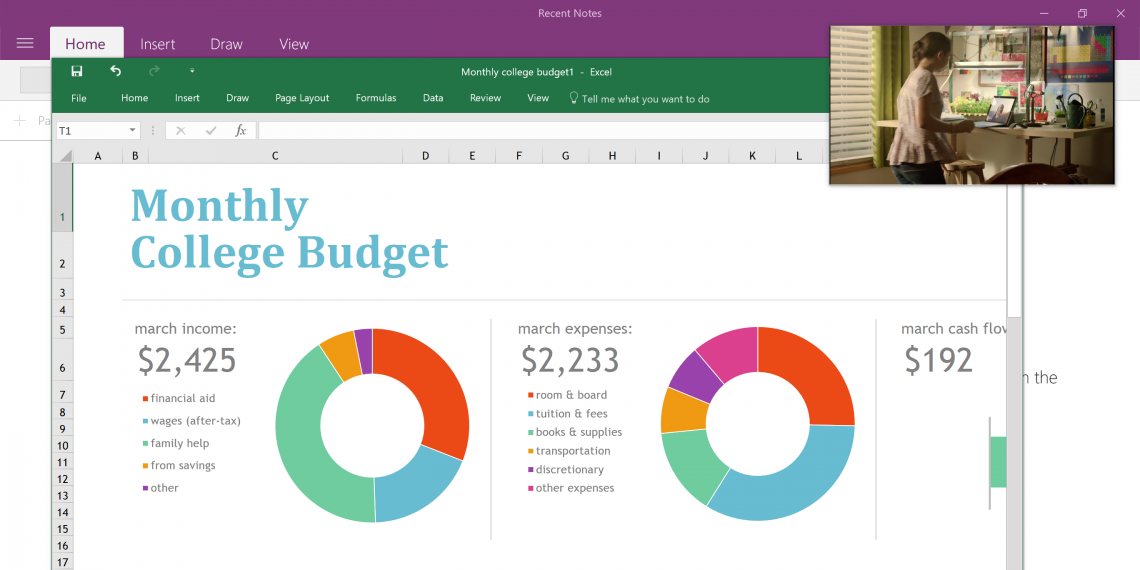This screenshot has width=1140, height=570.
Task: Select all cells using the corner triangle
Action: pos(65,156)
